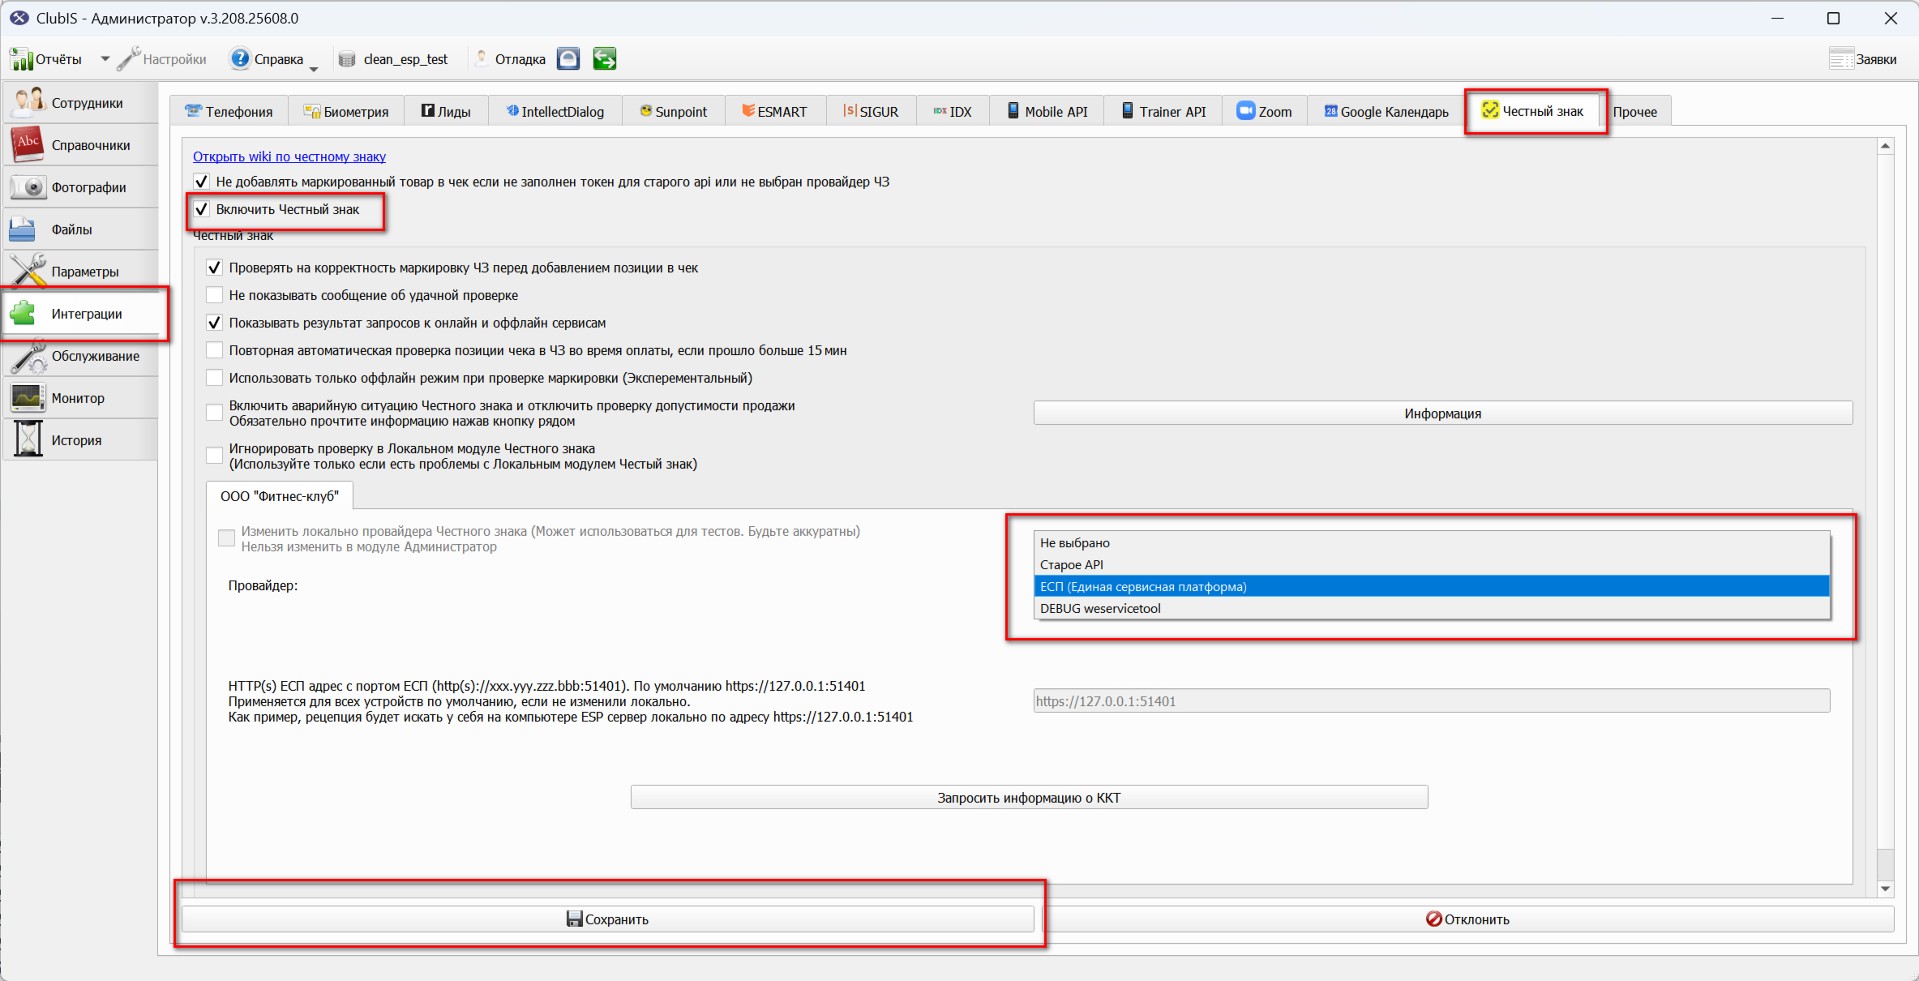This screenshot has width=1919, height=981.
Task: Open the Справка help menu
Action: pos(267,59)
